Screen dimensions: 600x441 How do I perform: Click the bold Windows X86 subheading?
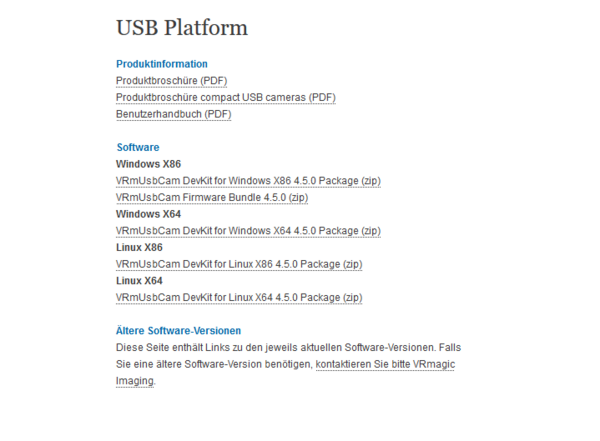[x=148, y=164]
